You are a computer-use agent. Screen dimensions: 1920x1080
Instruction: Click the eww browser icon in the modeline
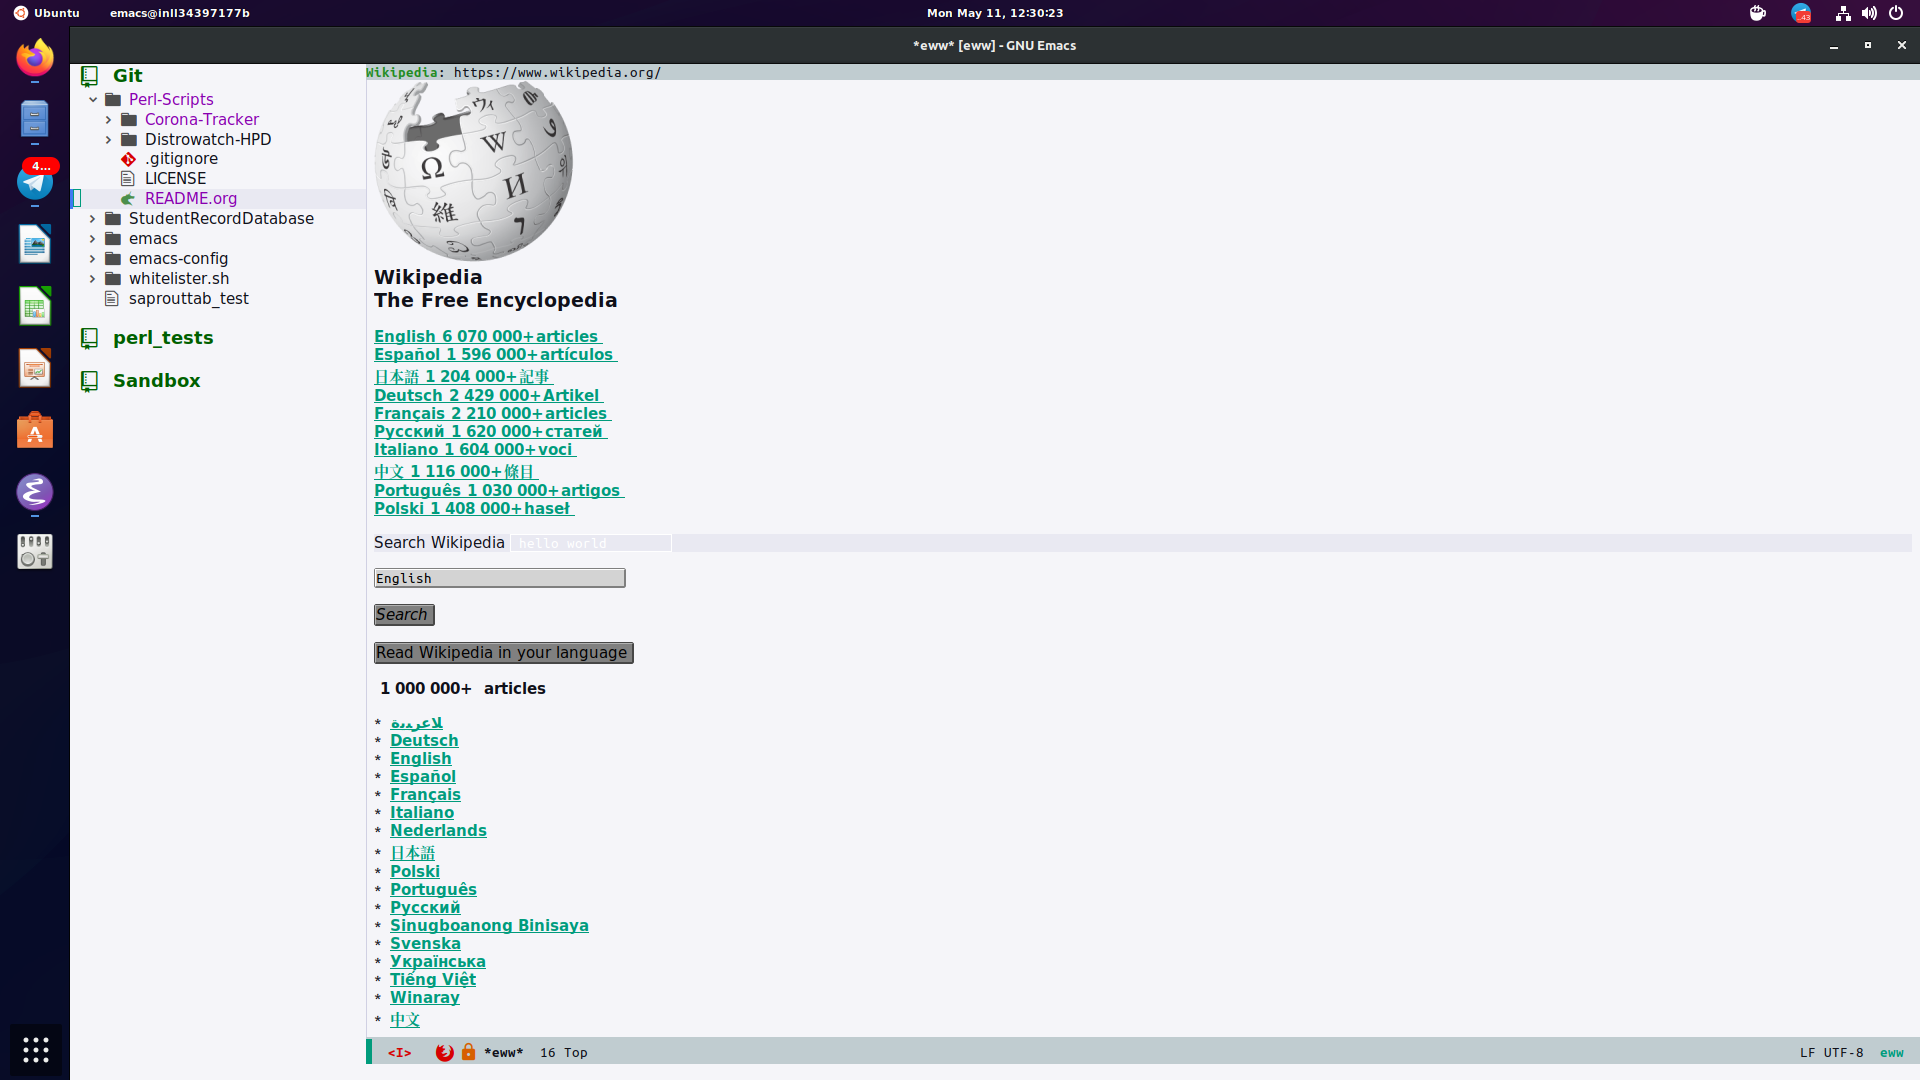pyautogui.click(x=445, y=1052)
